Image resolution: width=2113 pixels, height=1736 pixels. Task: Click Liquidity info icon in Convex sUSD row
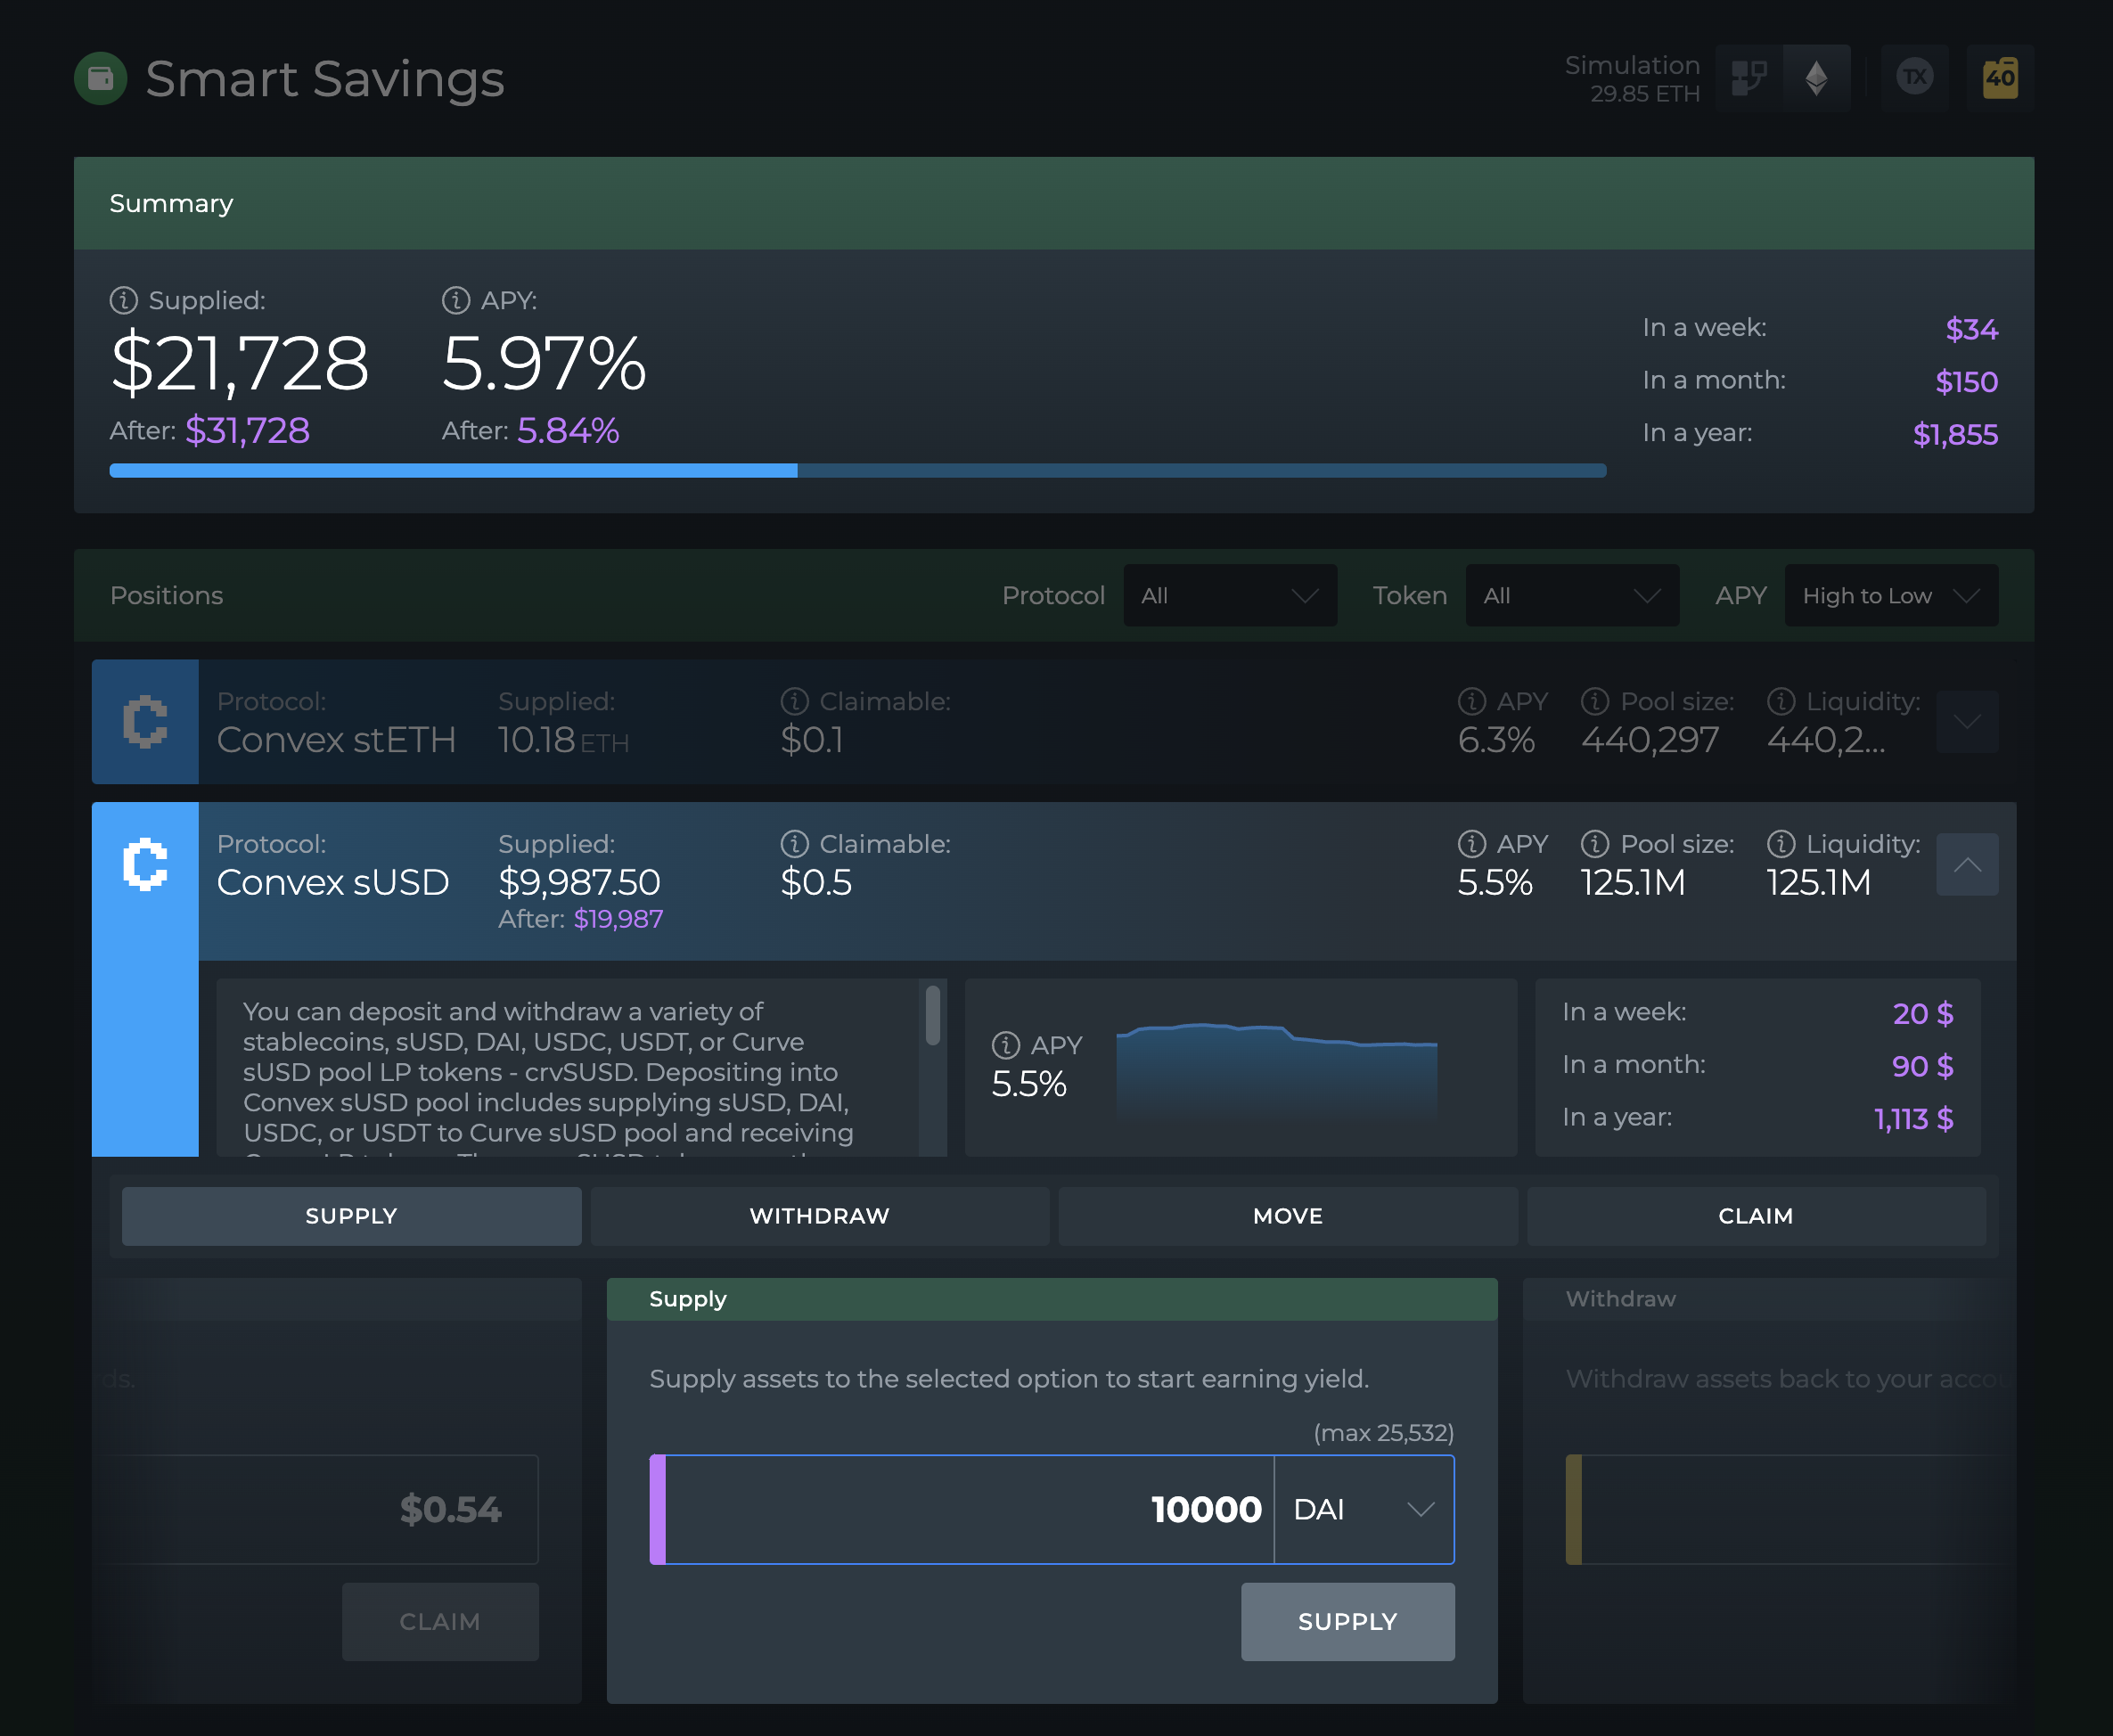pos(1781,844)
